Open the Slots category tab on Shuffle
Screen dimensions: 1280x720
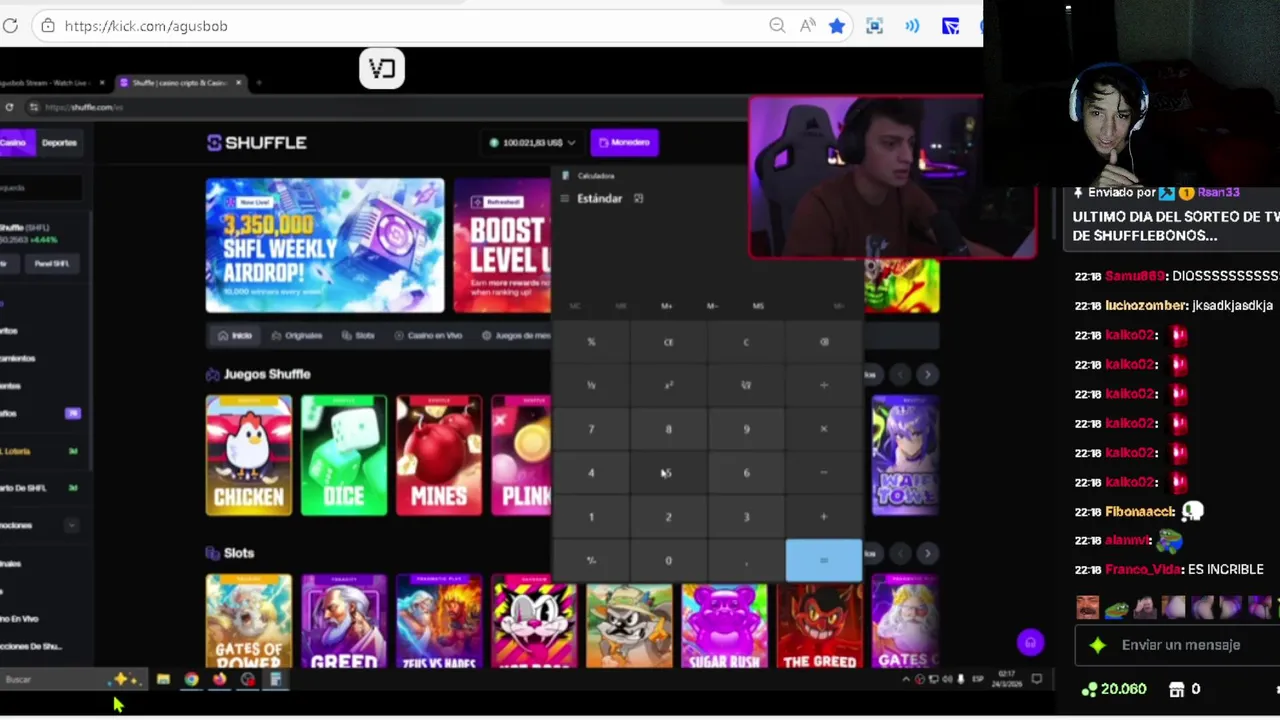[x=358, y=336]
